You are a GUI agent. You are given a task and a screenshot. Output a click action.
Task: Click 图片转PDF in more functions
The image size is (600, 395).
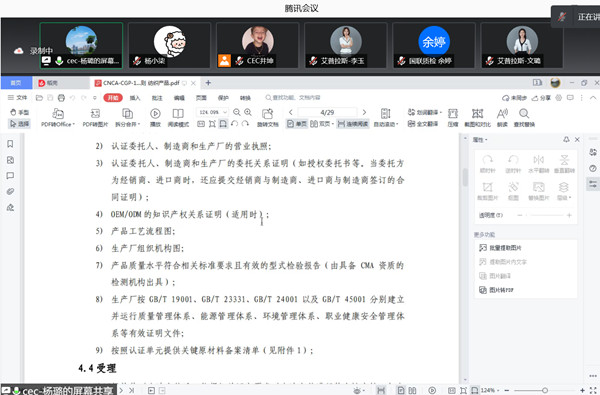pos(496,290)
